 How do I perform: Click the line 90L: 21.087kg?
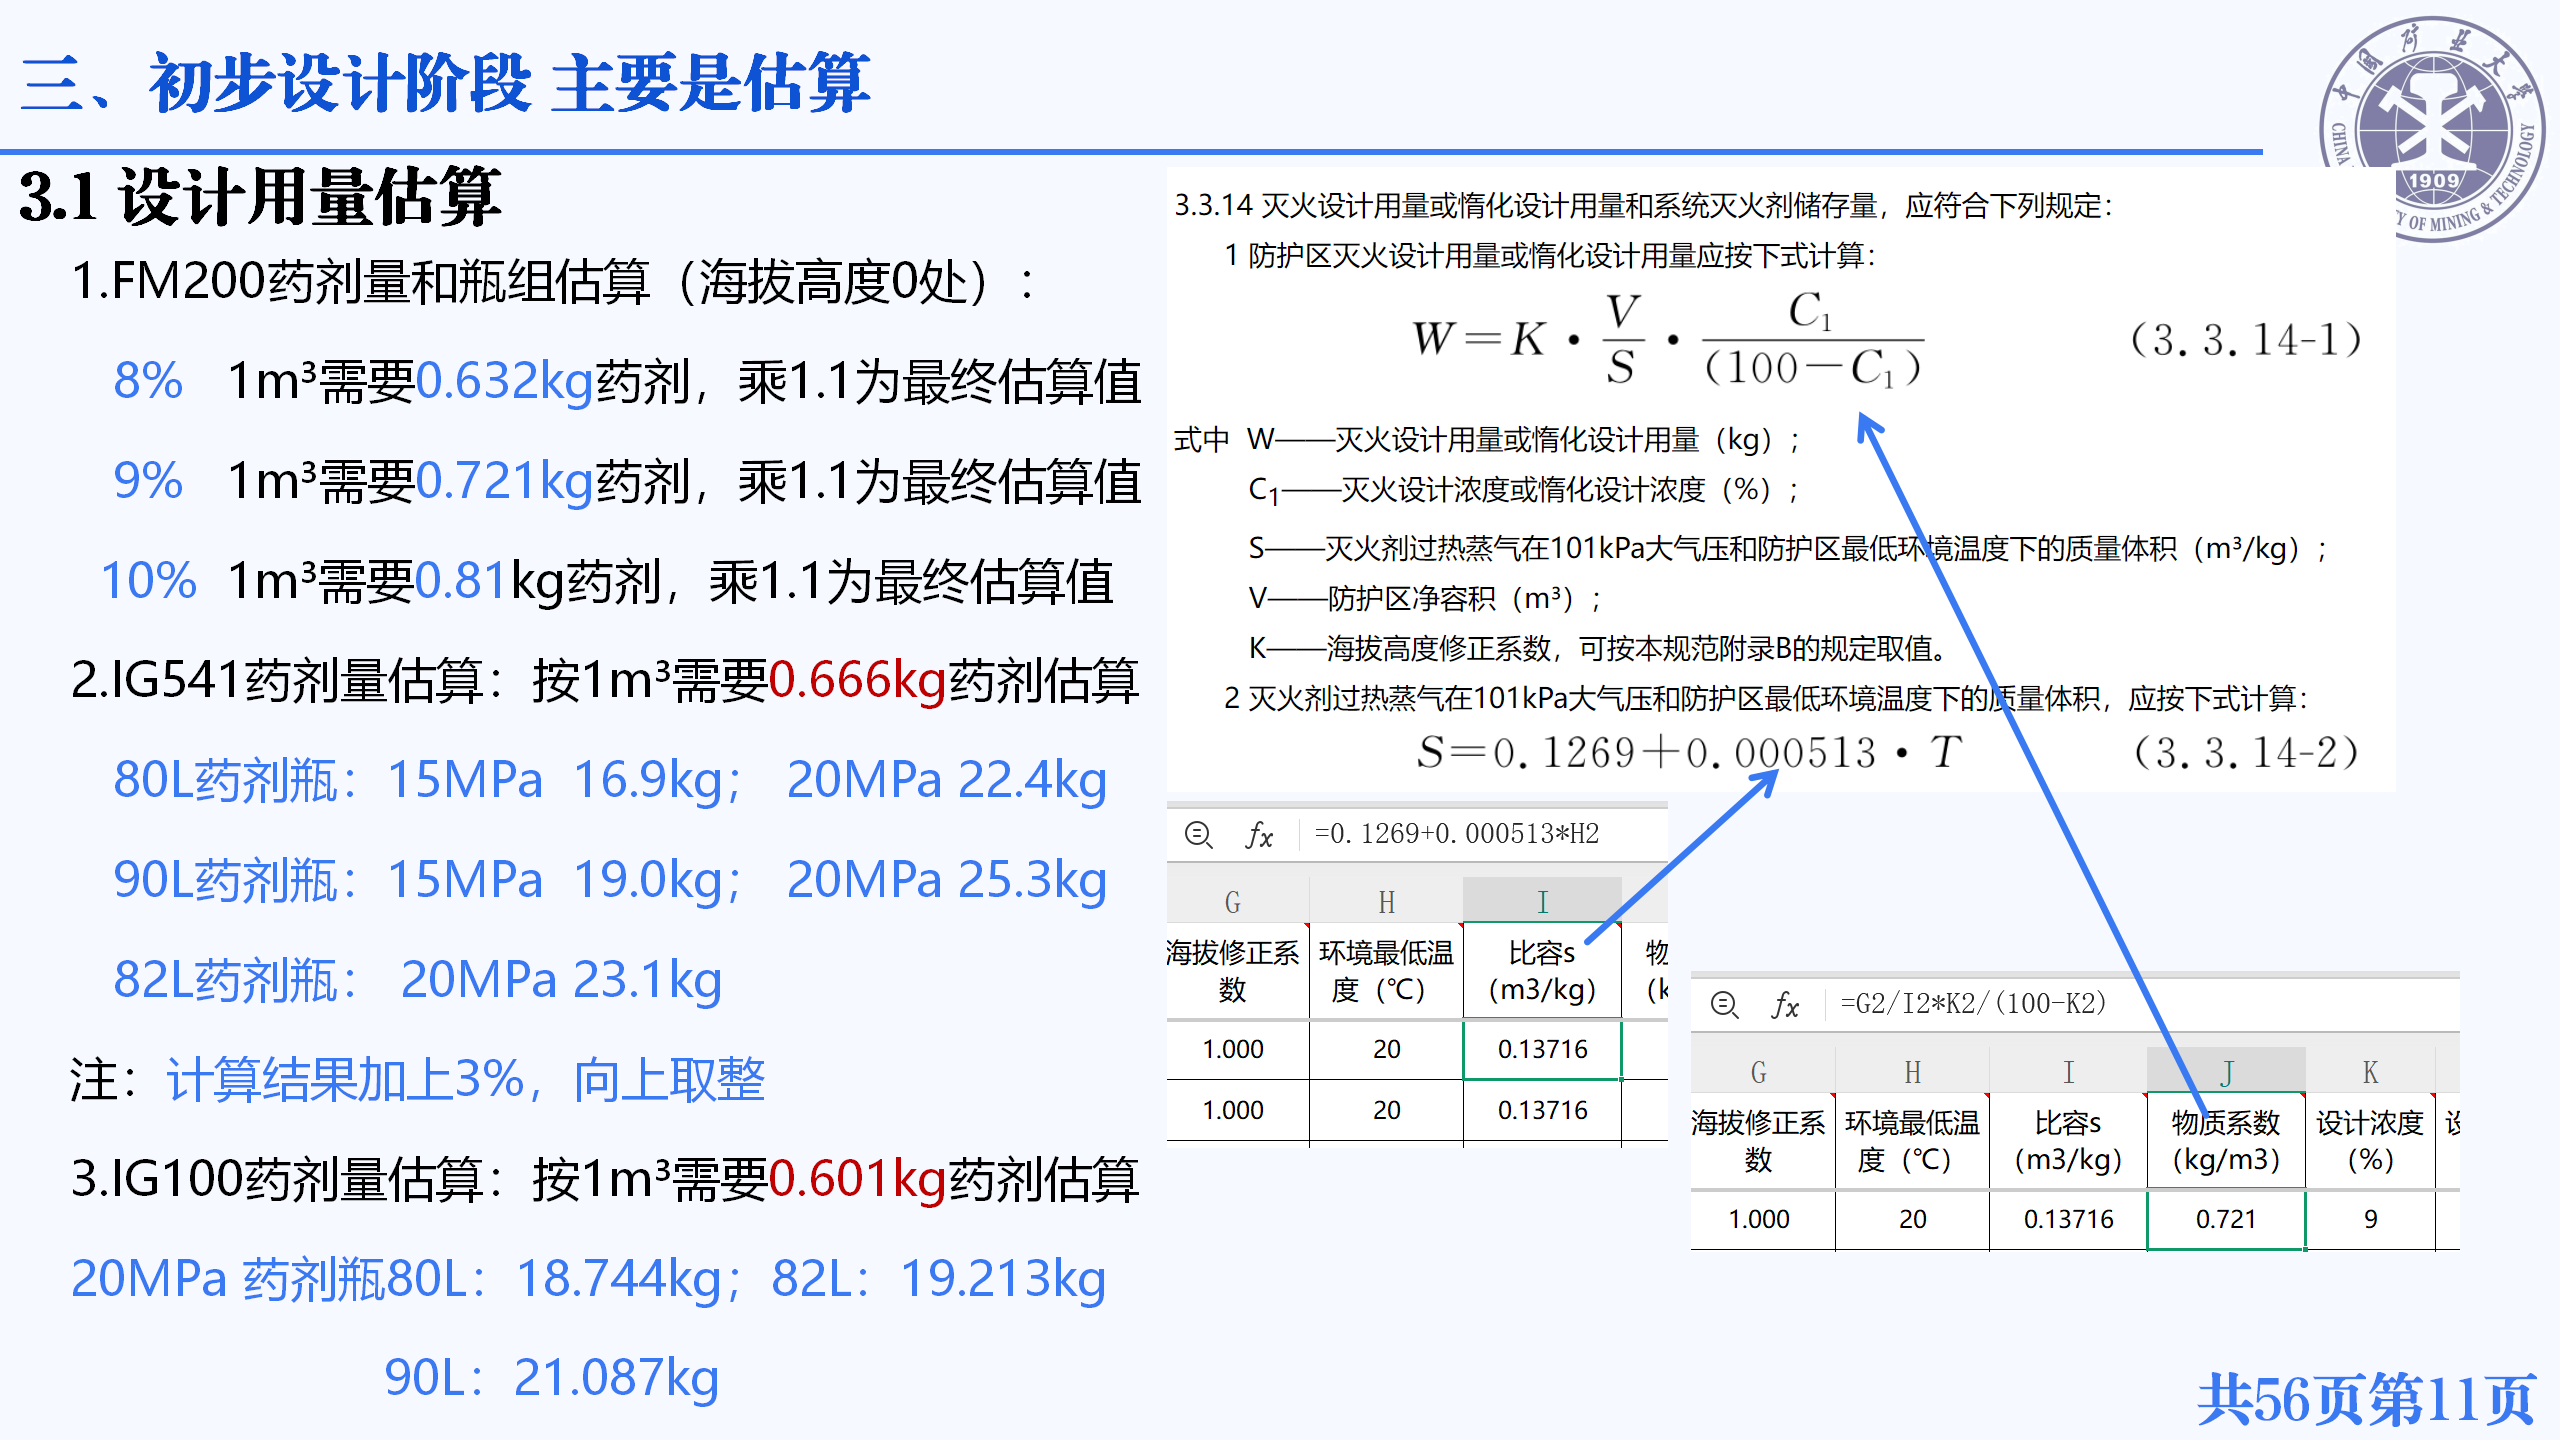(552, 1378)
